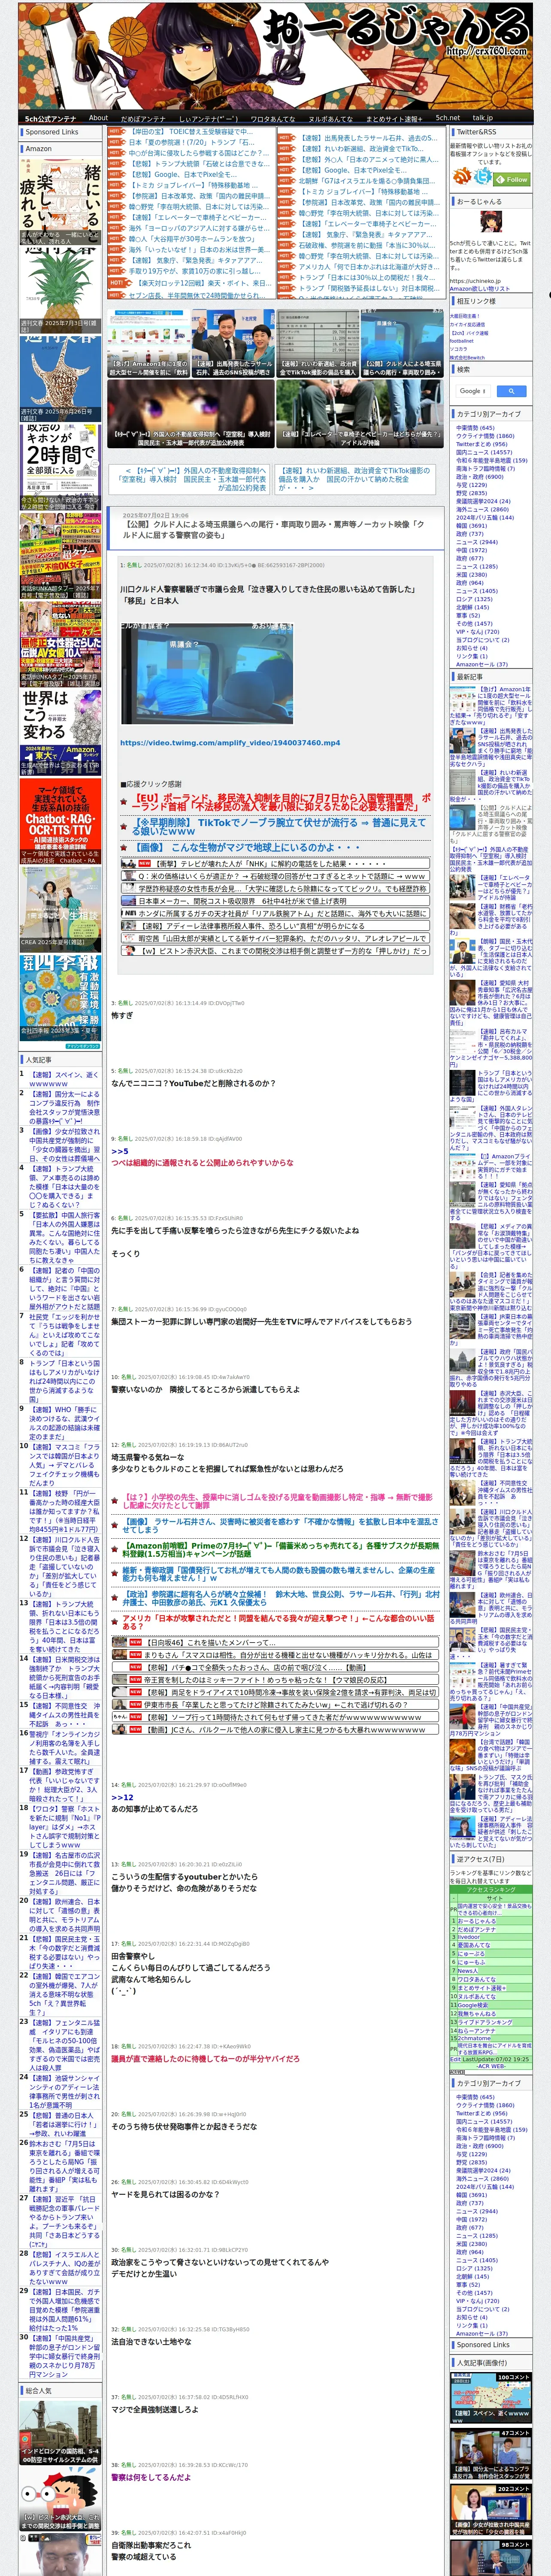Click the >>12 reply anchor in comment 14
The image size is (551, 2576).
point(121,1797)
